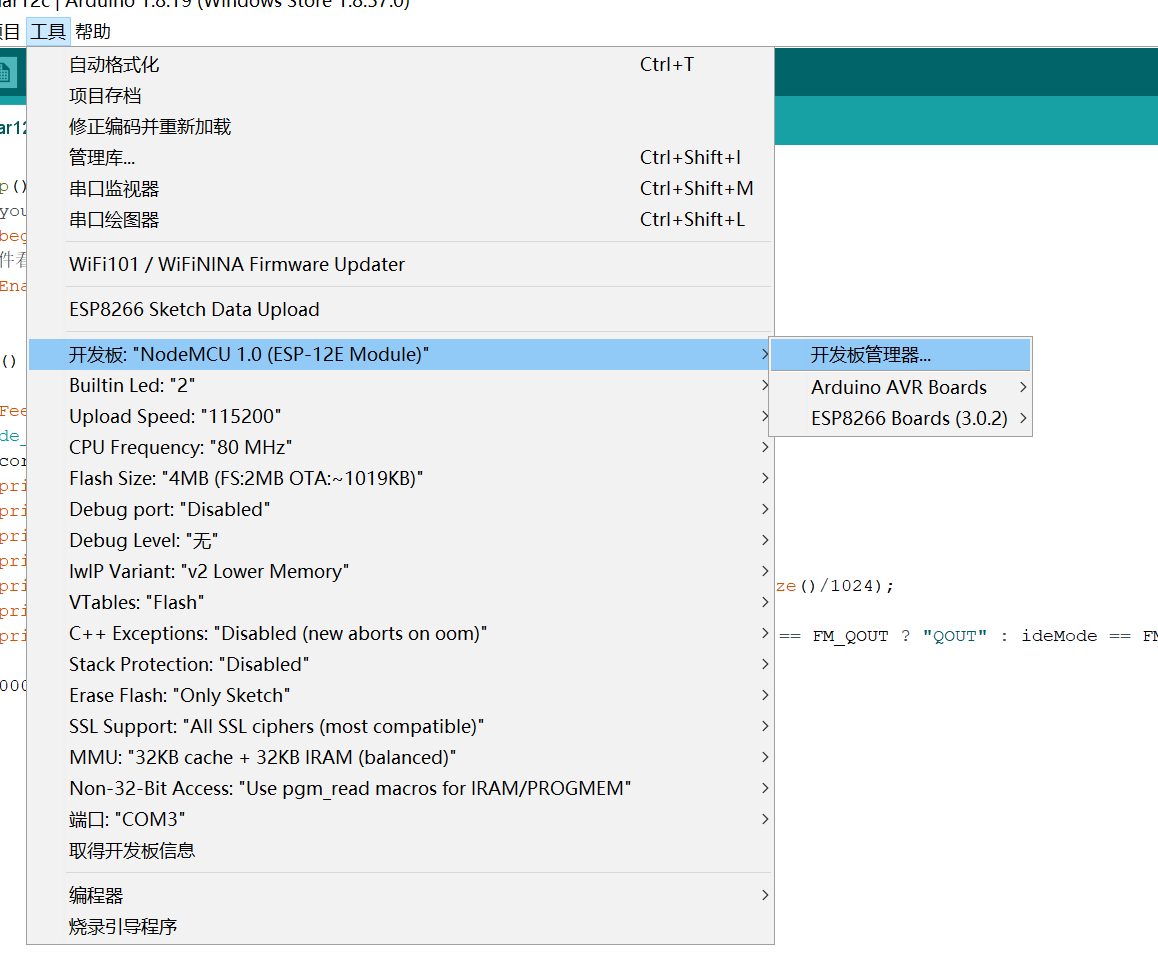This screenshot has width=1158, height=965.
Task: Select 取得开发板信息 entry
Action: pos(400,851)
